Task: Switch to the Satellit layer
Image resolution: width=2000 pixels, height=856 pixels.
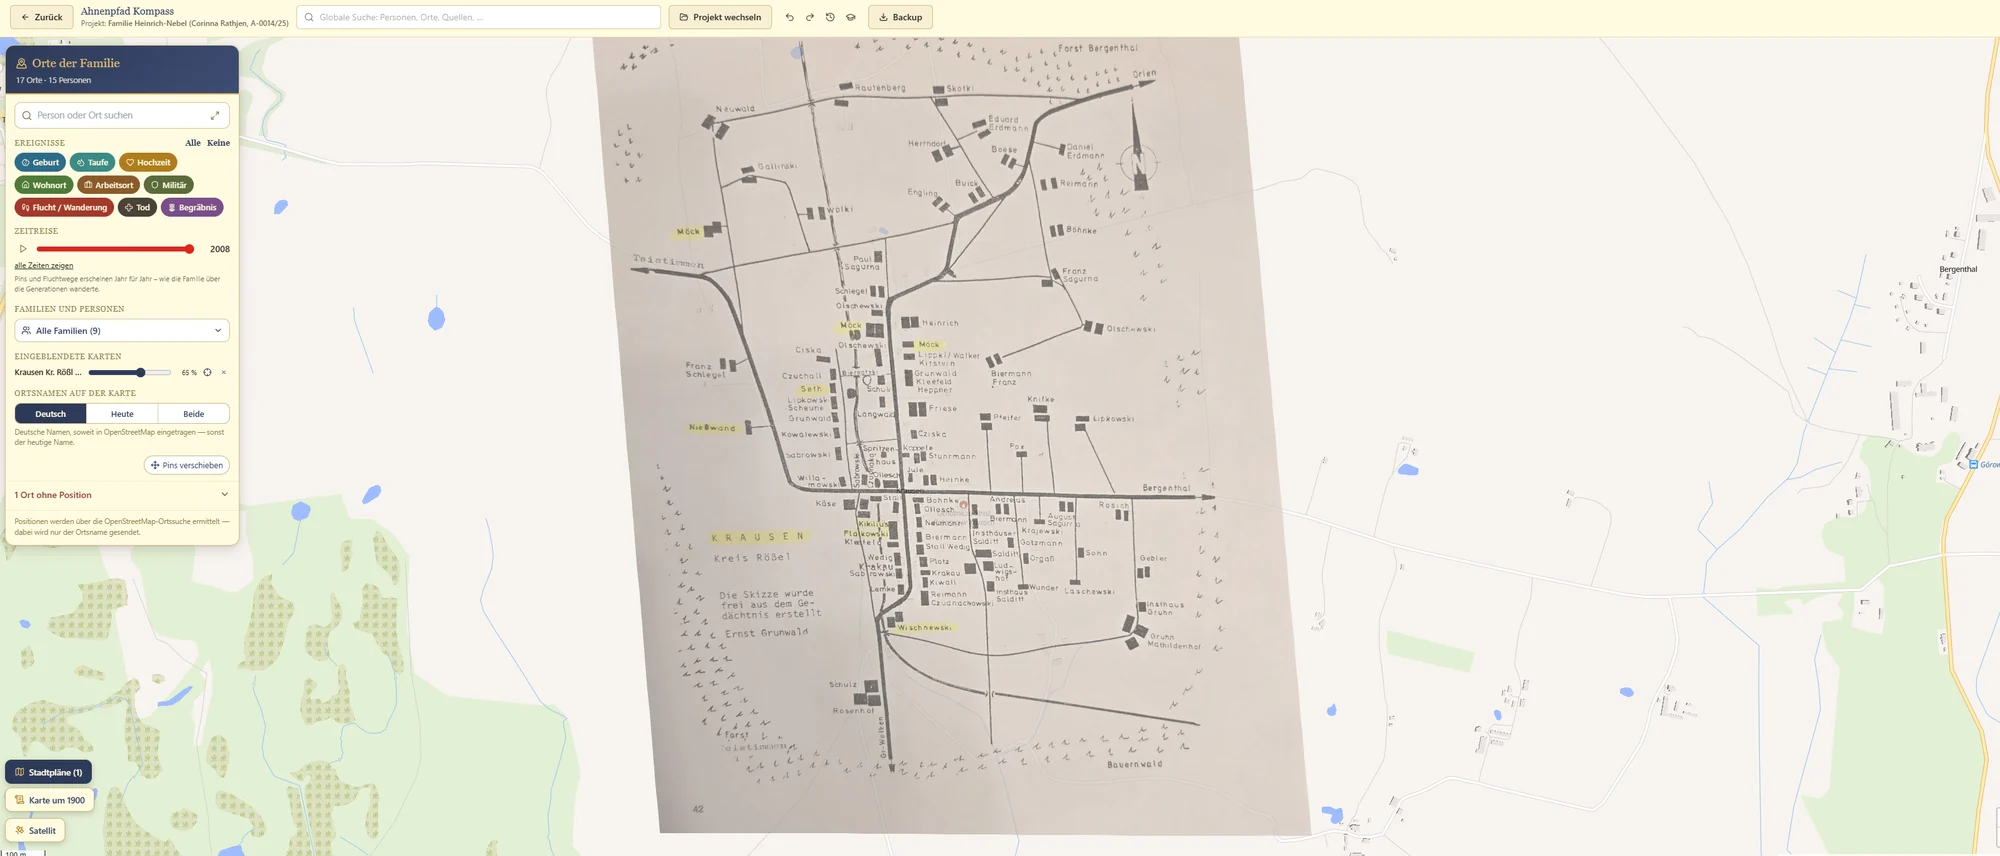Action: (x=35, y=830)
